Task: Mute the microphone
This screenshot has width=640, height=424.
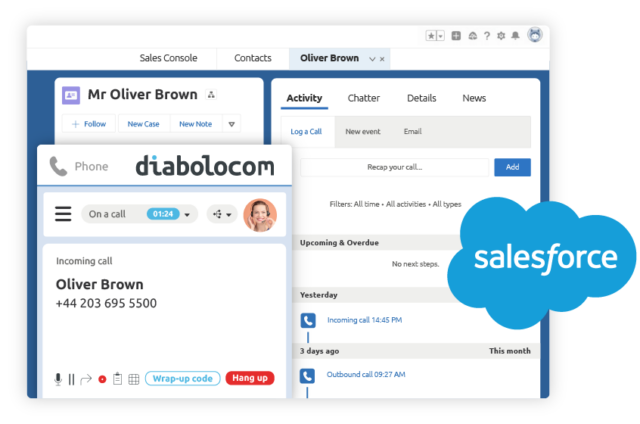Action: [x=58, y=379]
